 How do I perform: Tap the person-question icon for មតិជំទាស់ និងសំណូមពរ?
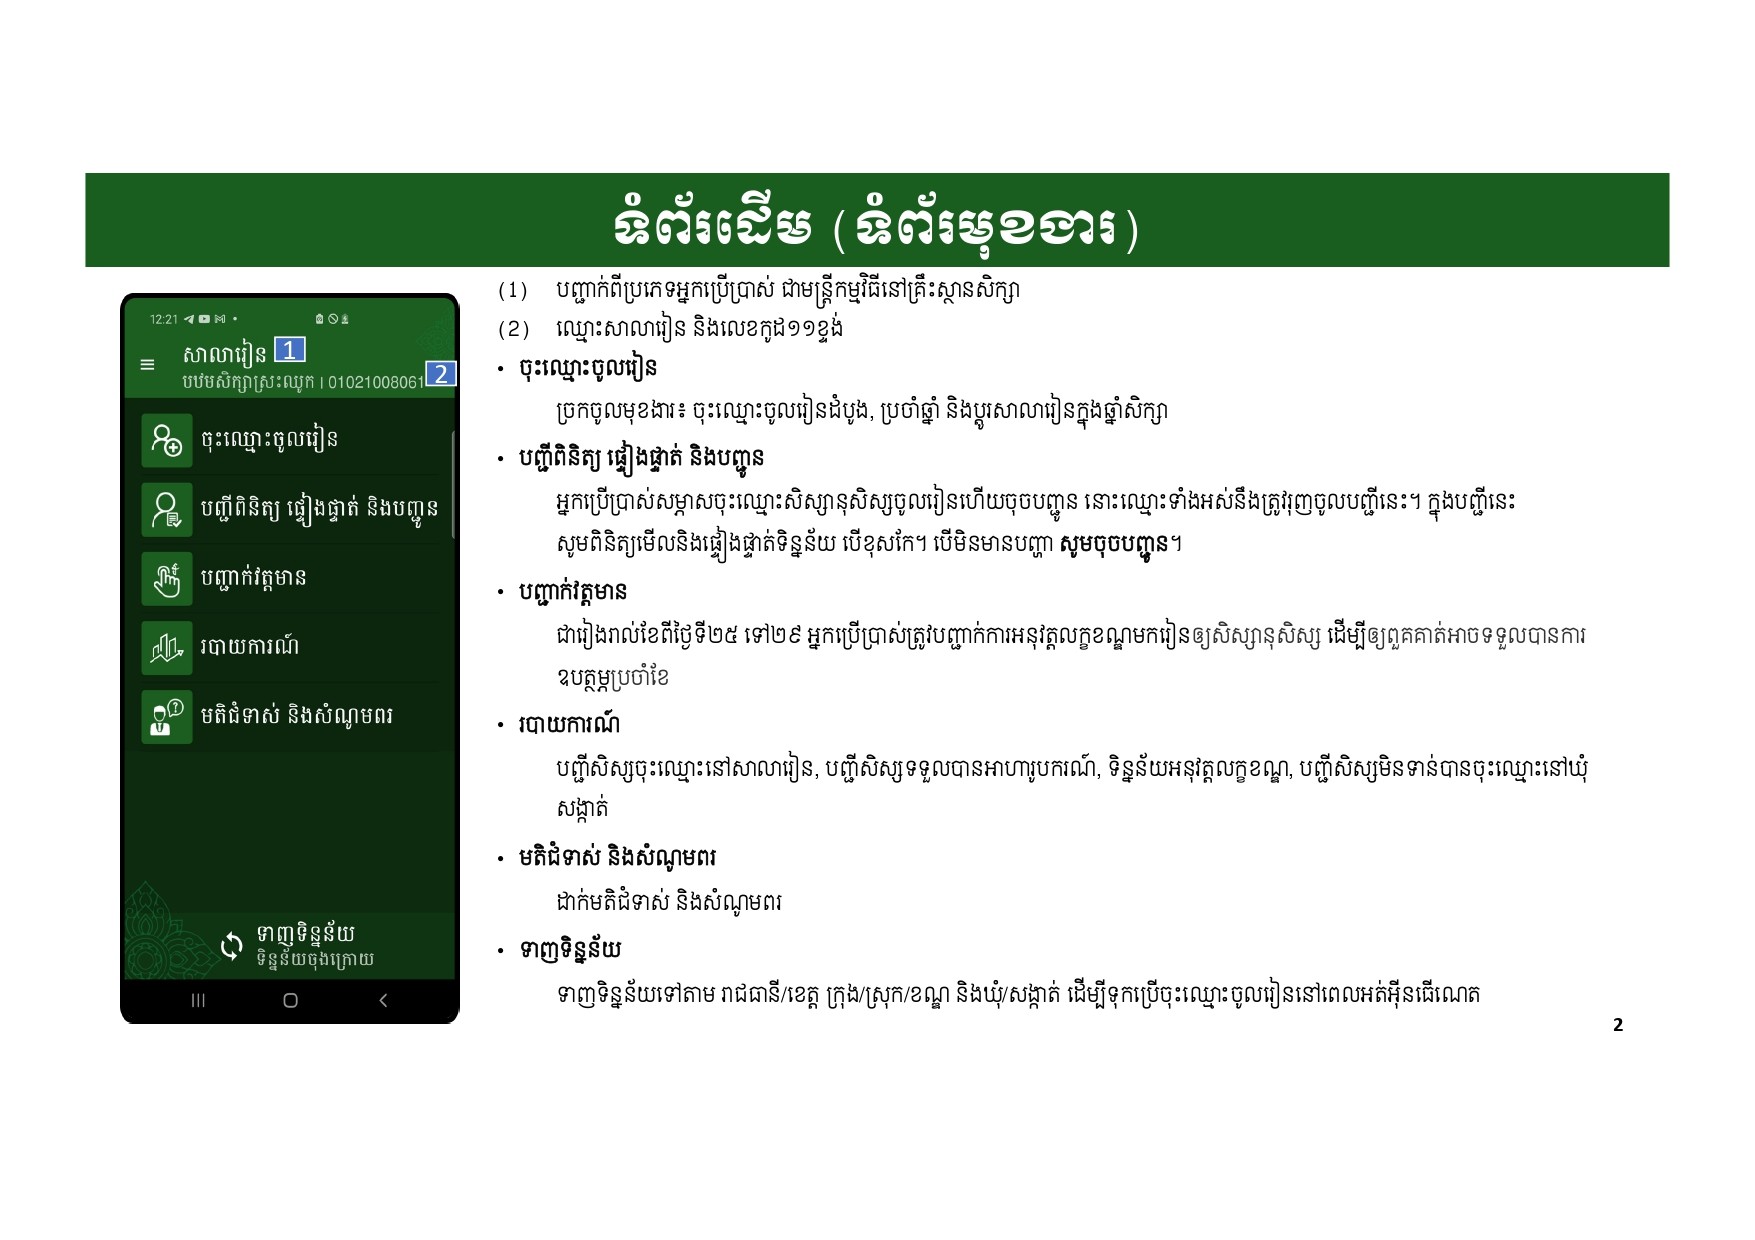[166, 716]
